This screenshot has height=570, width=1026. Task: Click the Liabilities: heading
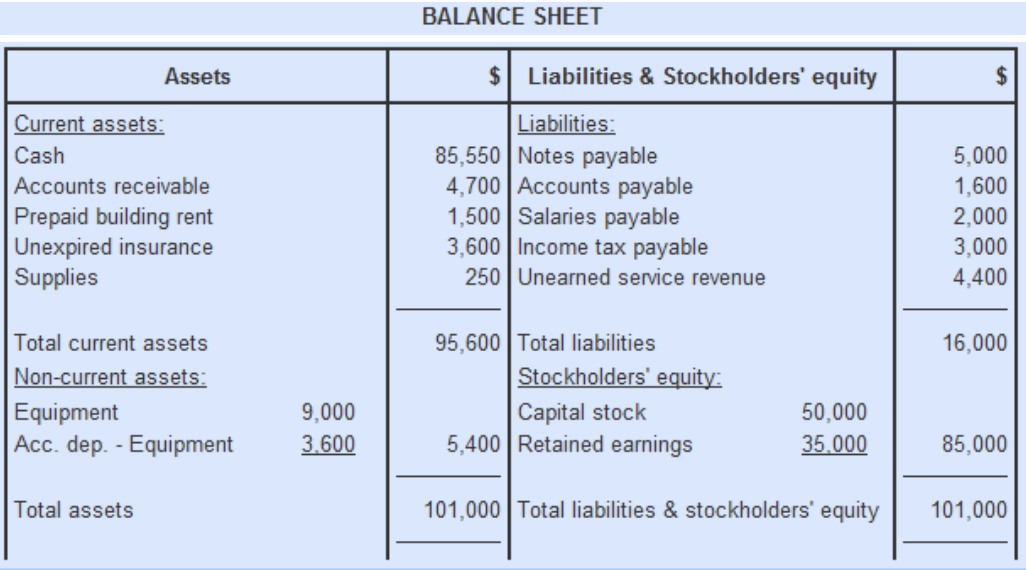click(566, 124)
